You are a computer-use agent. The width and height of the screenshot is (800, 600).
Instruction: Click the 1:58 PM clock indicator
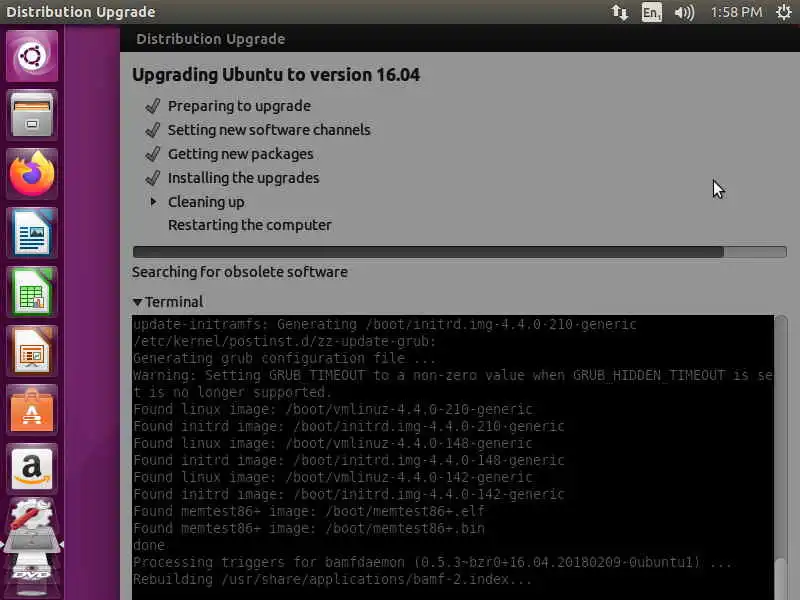(x=736, y=12)
